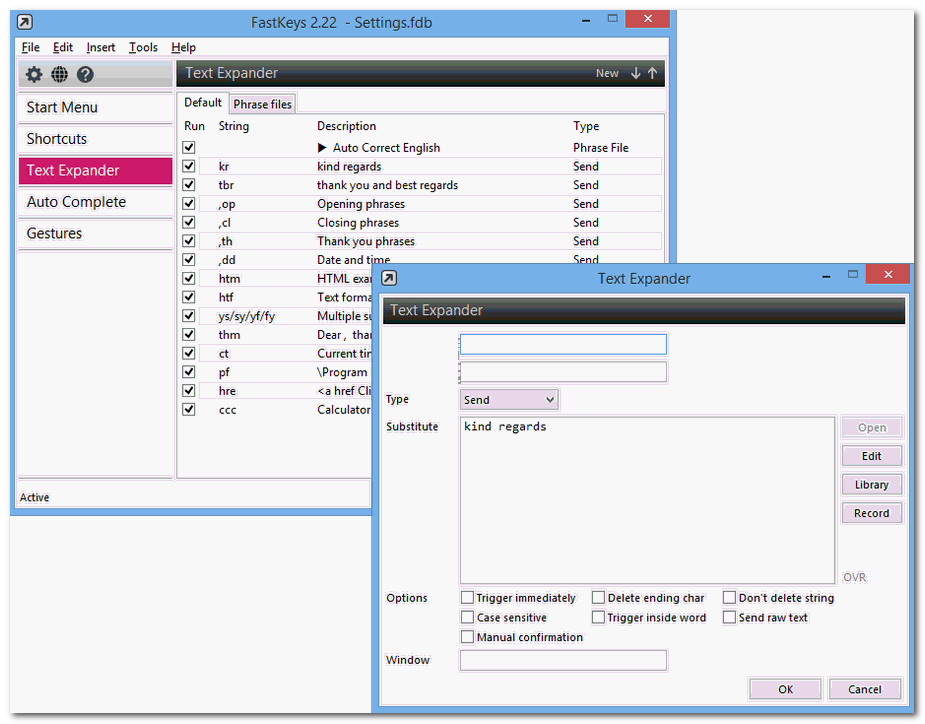This screenshot has height=724, width=925.
Task: Click the Edit button in dialog
Action: 872,456
